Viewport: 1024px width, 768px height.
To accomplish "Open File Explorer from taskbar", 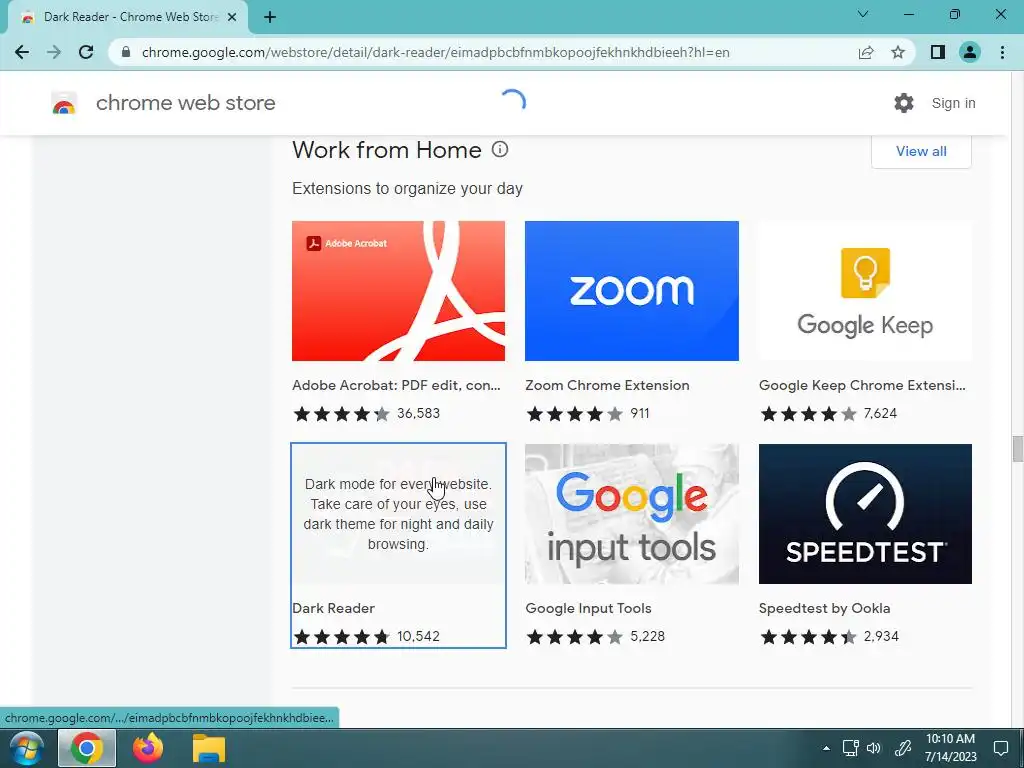I will (x=209, y=748).
